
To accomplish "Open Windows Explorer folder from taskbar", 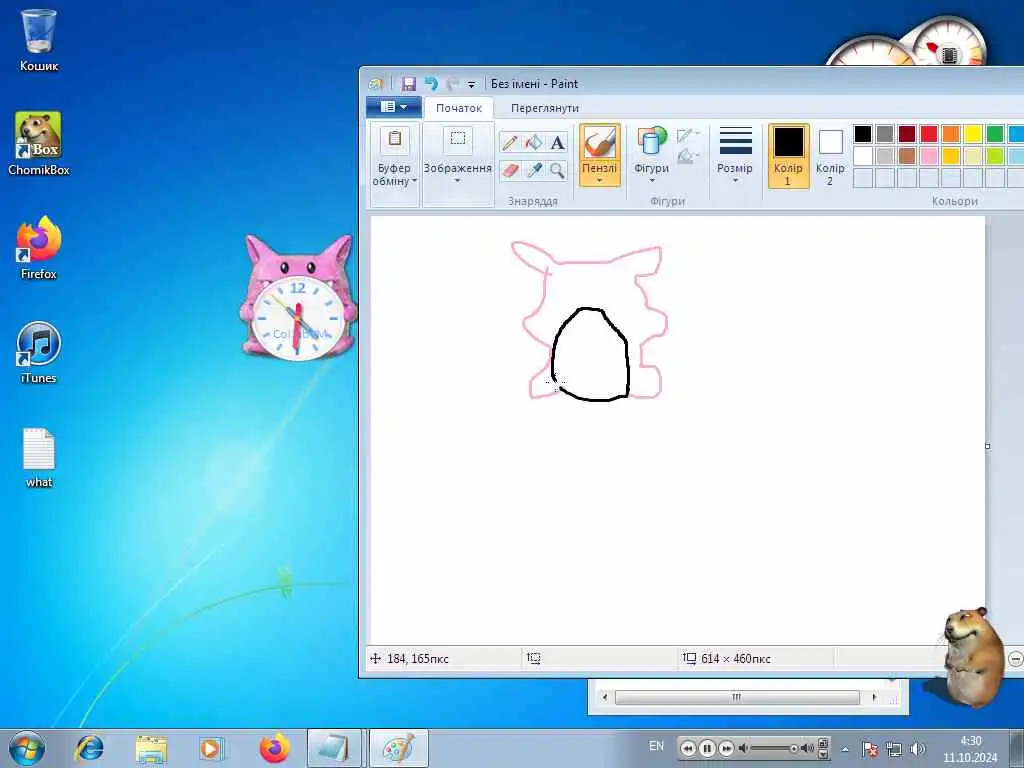I will [x=151, y=748].
